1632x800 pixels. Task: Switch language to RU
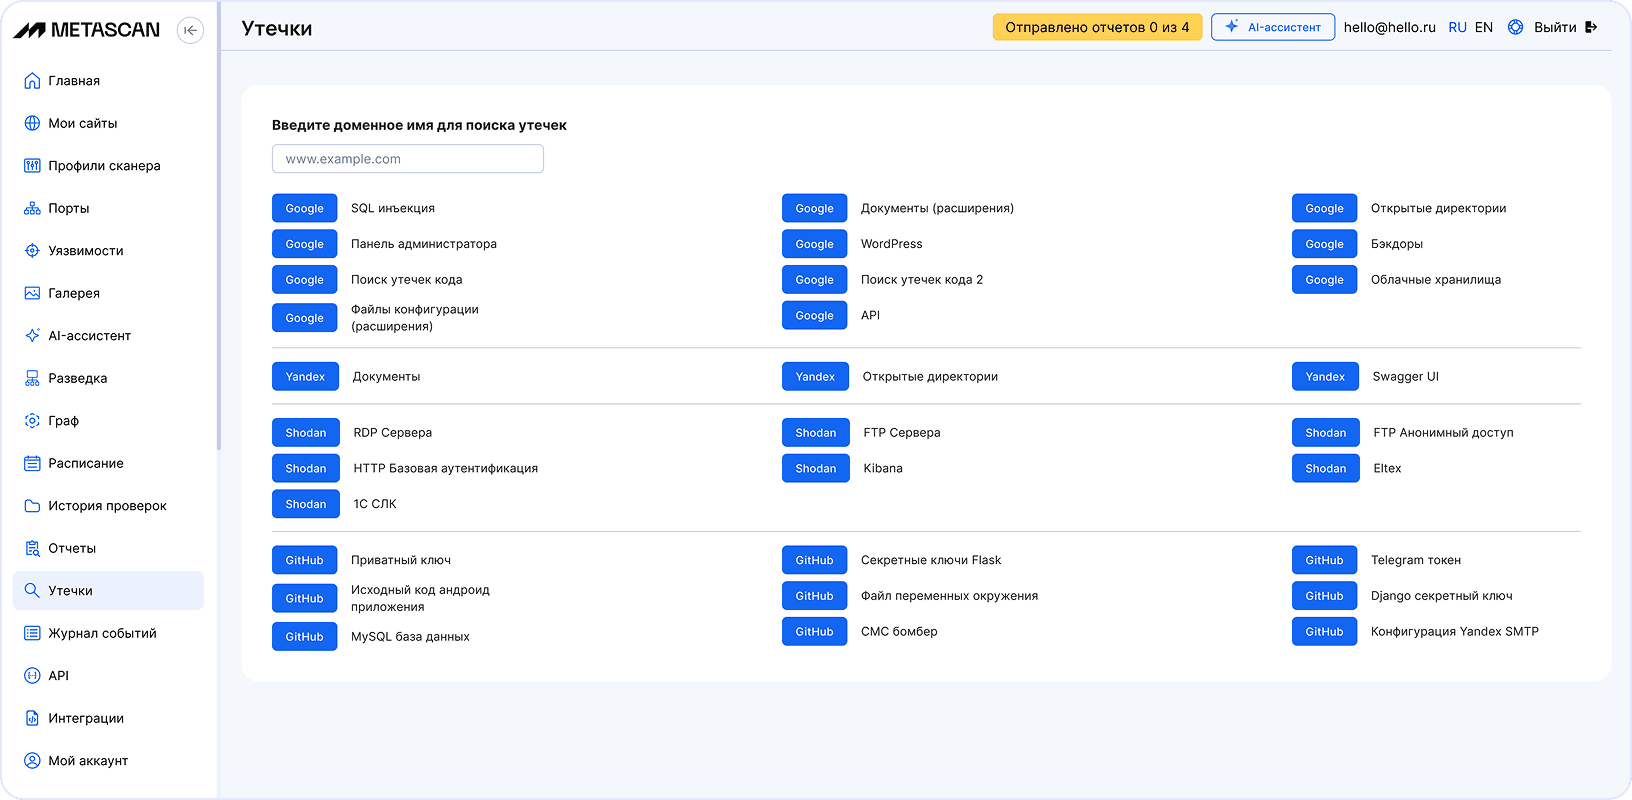(x=1458, y=27)
